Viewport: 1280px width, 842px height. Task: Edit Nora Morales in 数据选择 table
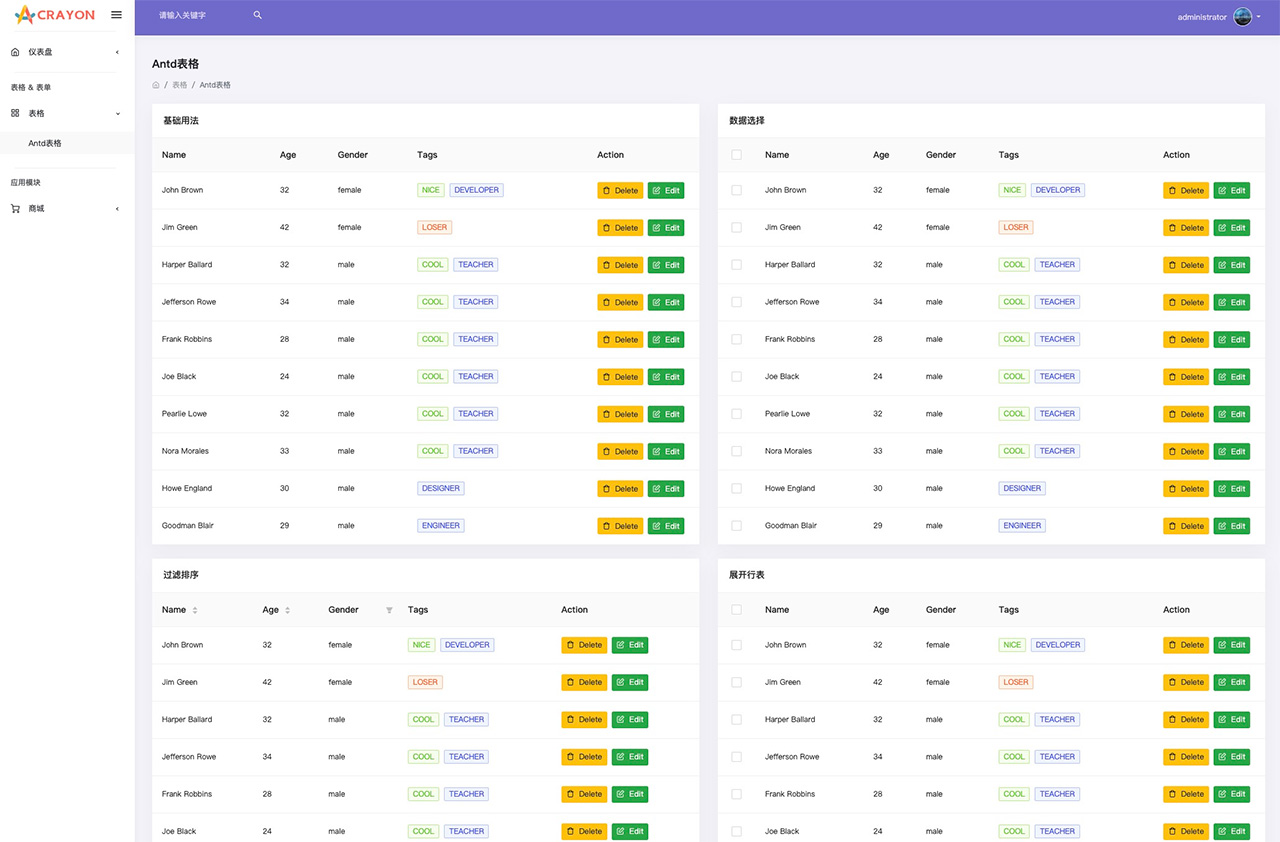coord(1232,451)
